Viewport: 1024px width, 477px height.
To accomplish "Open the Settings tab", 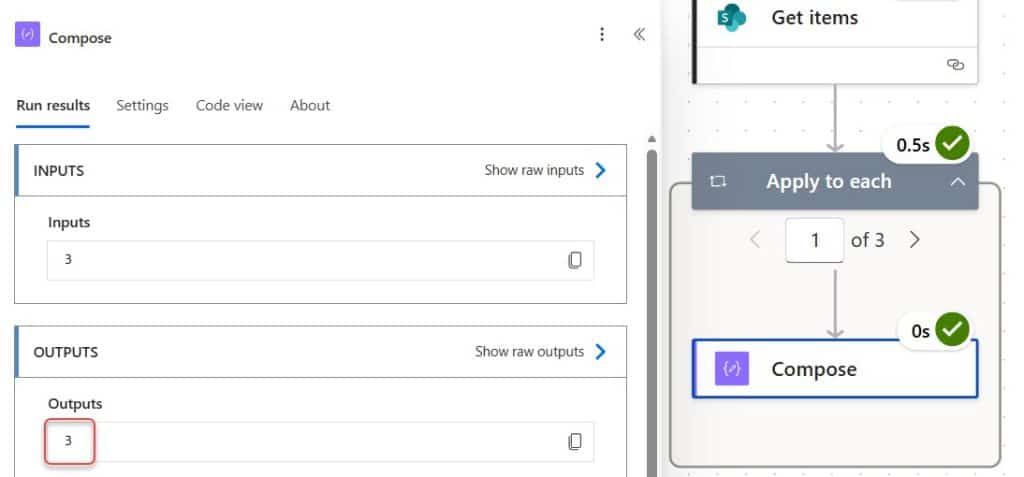I will pos(142,105).
